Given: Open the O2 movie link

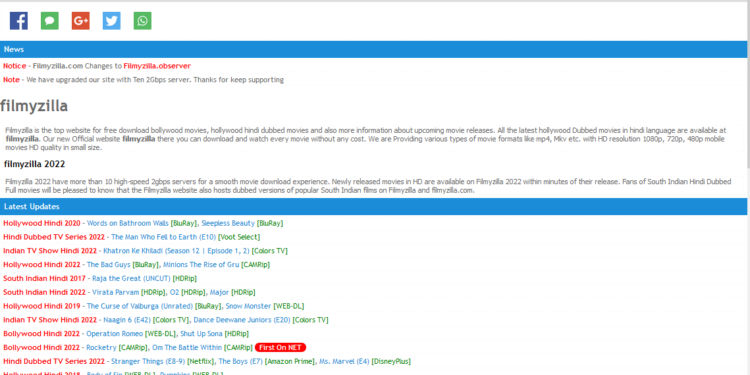Looking at the screenshot, I should tap(175, 293).
